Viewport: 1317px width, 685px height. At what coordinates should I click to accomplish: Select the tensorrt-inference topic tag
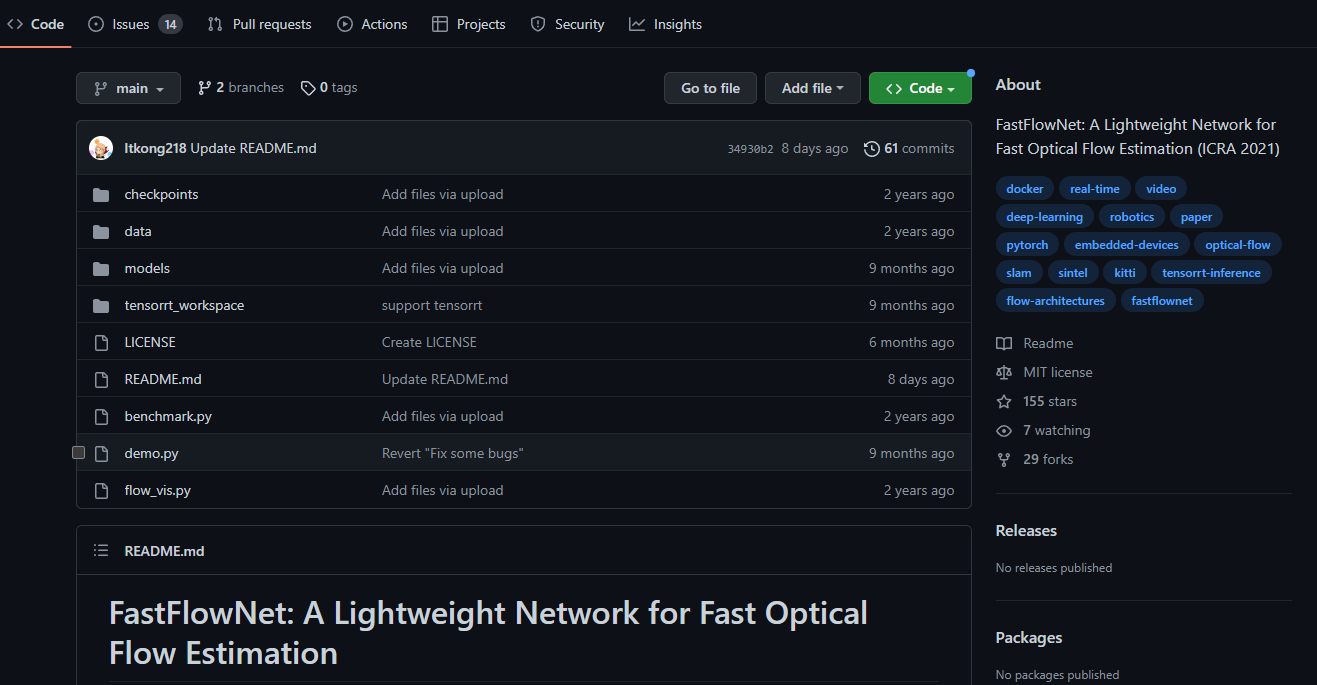(x=1212, y=272)
